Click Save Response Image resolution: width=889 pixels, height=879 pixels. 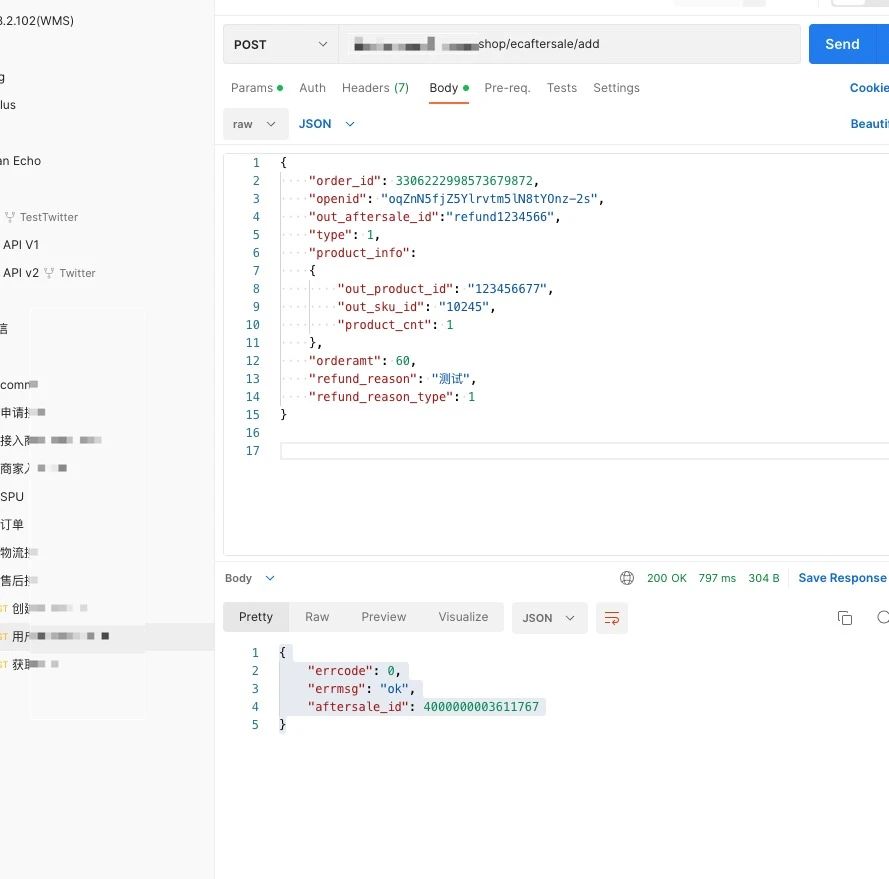[x=843, y=578]
